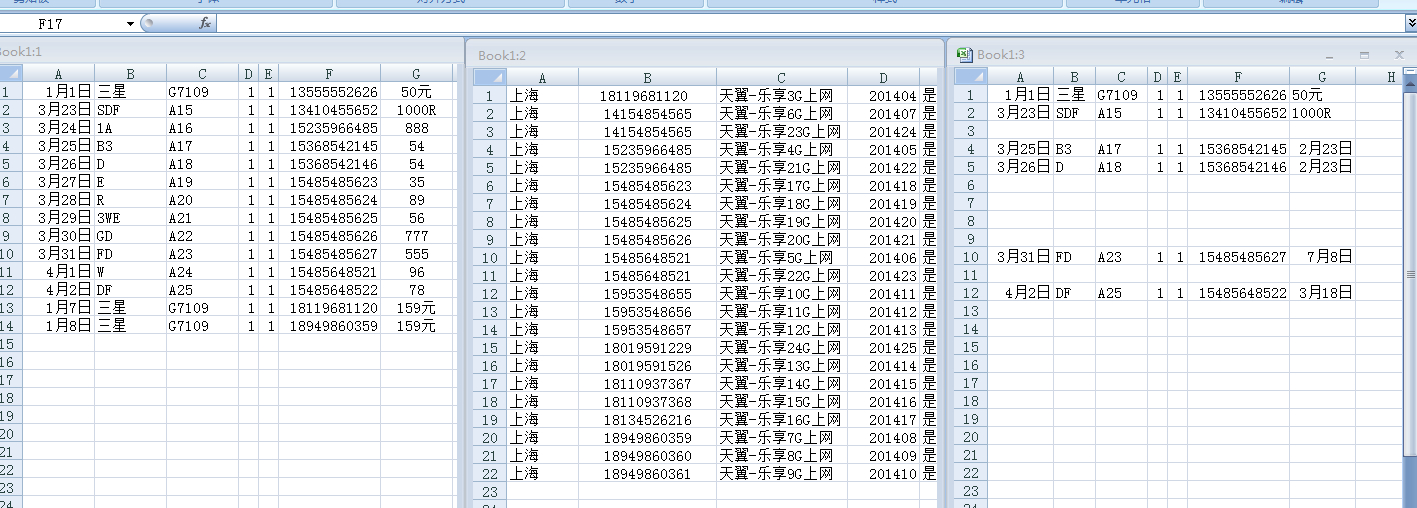Select column C header in Book1:1
This screenshot has width=1417, height=508.
(x=202, y=73)
